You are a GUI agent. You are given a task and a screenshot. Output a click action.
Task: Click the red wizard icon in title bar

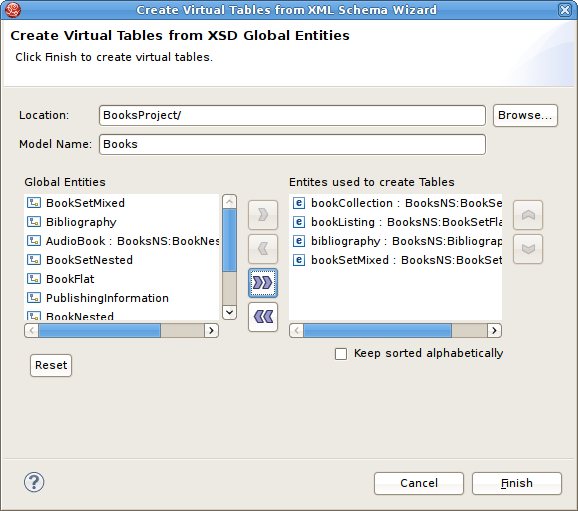(13, 10)
